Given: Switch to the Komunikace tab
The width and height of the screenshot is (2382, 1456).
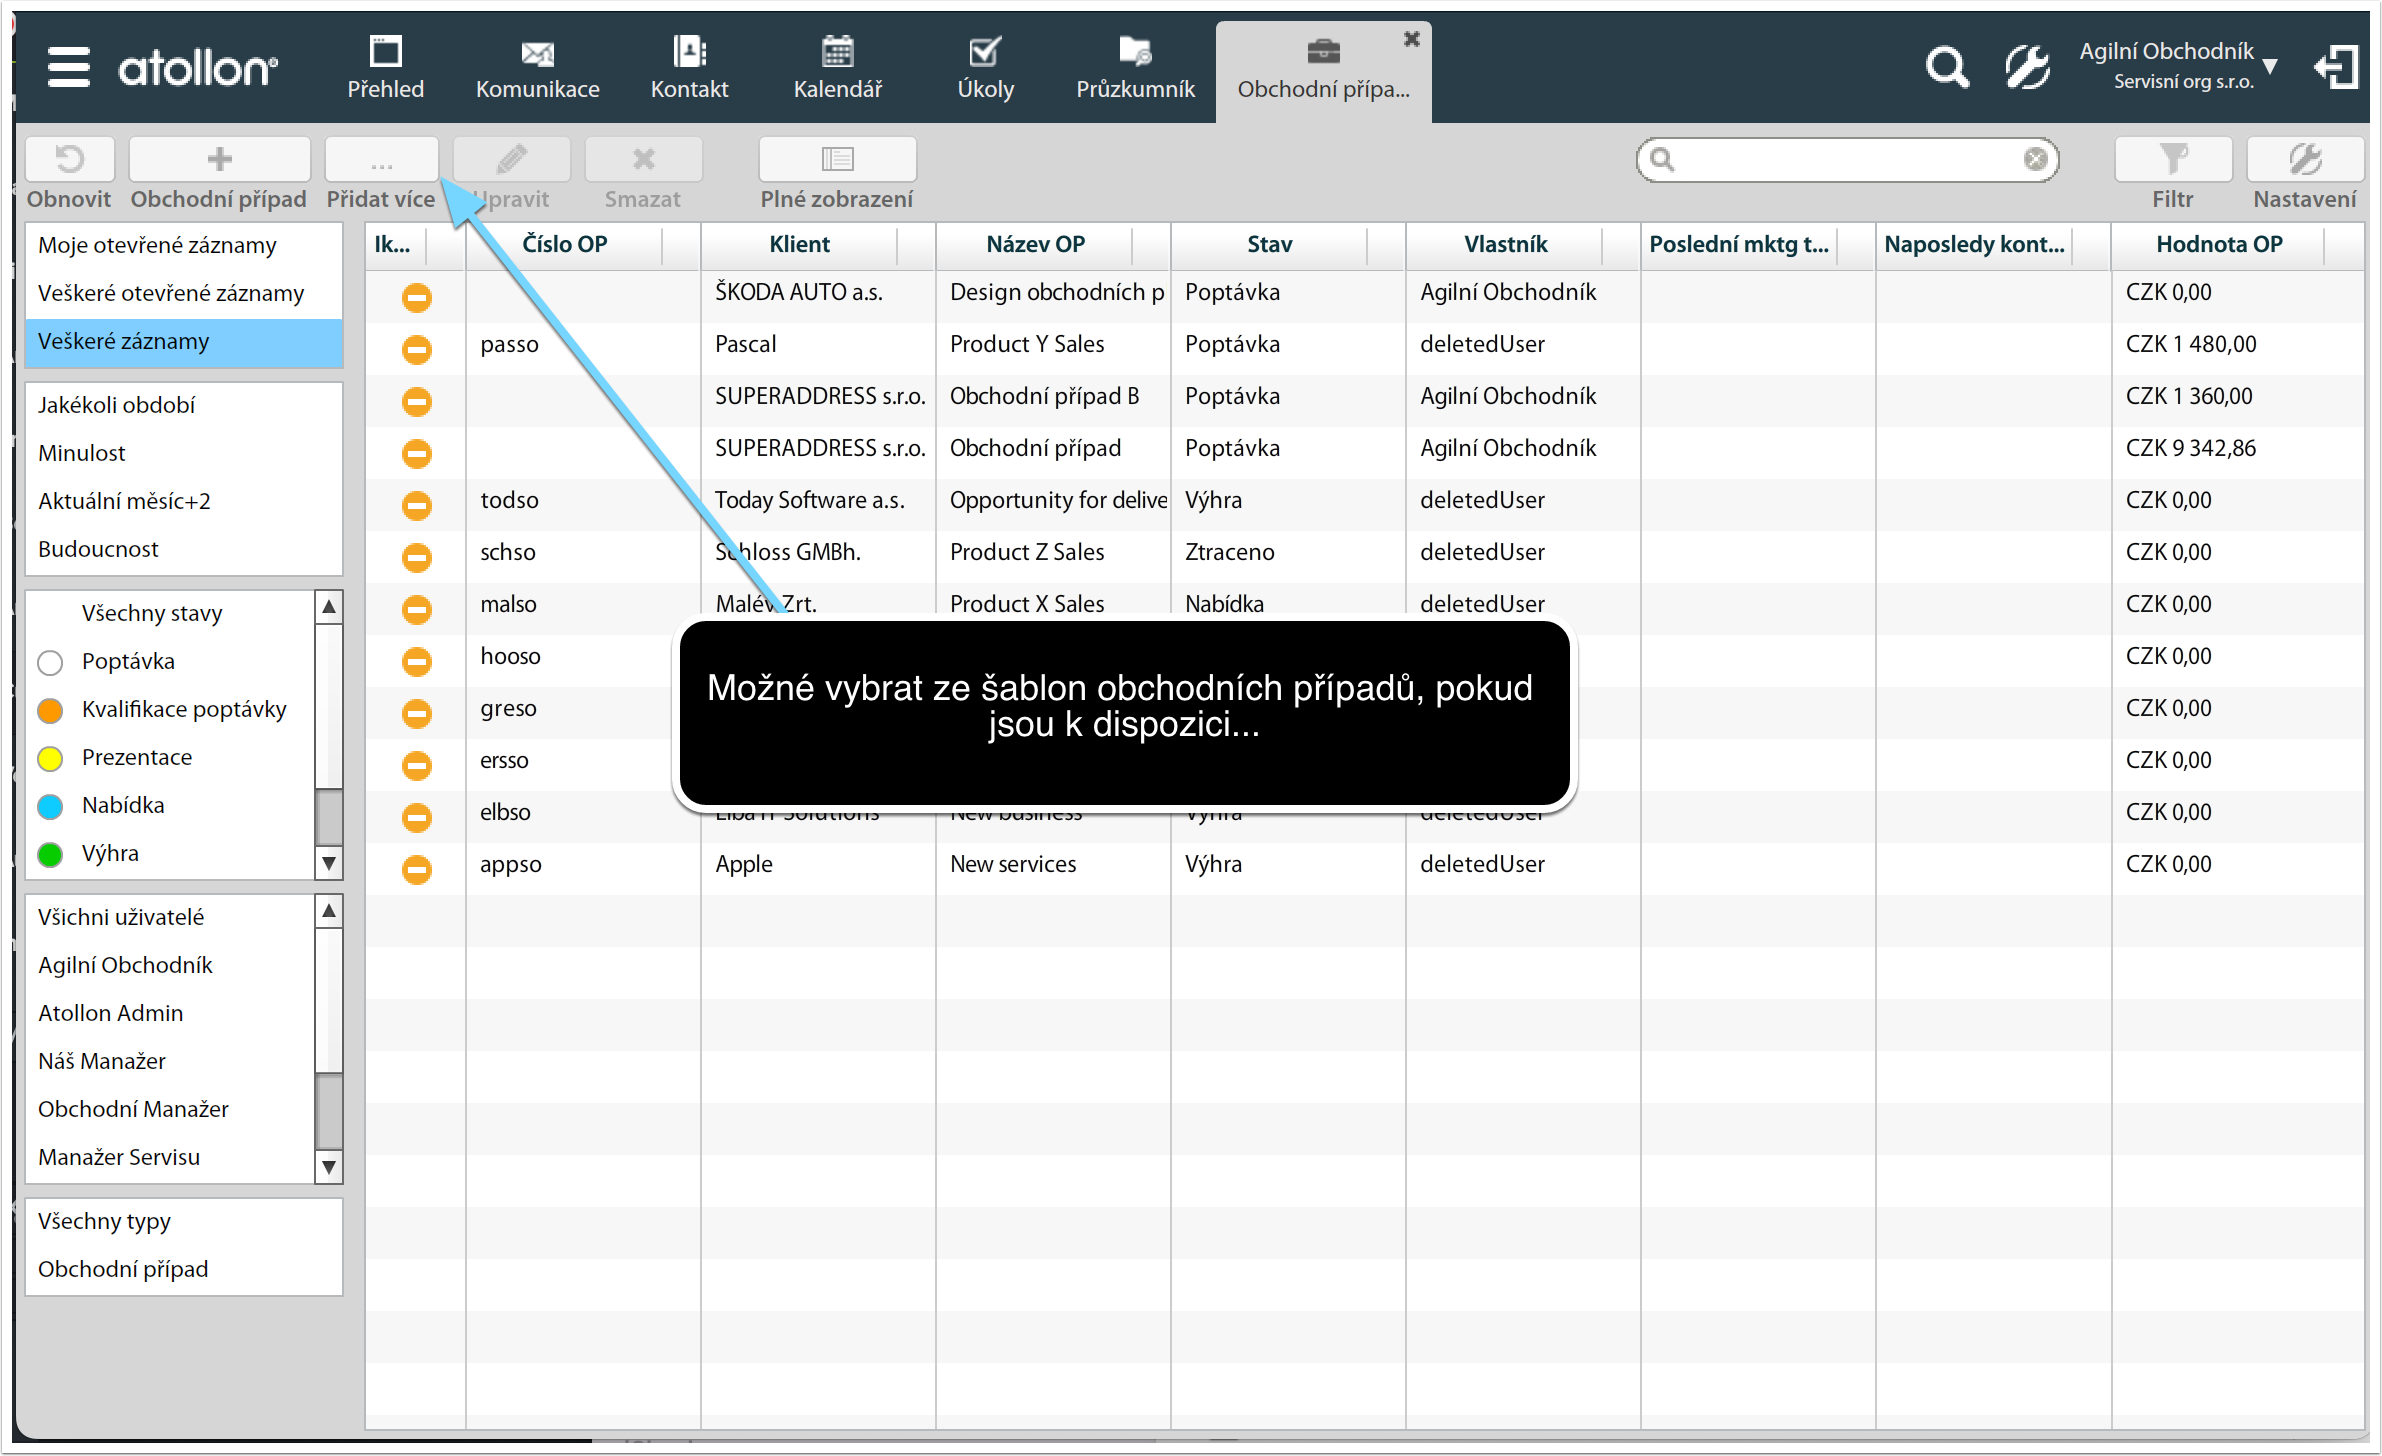Looking at the screenshot, I should pos(537,68).
